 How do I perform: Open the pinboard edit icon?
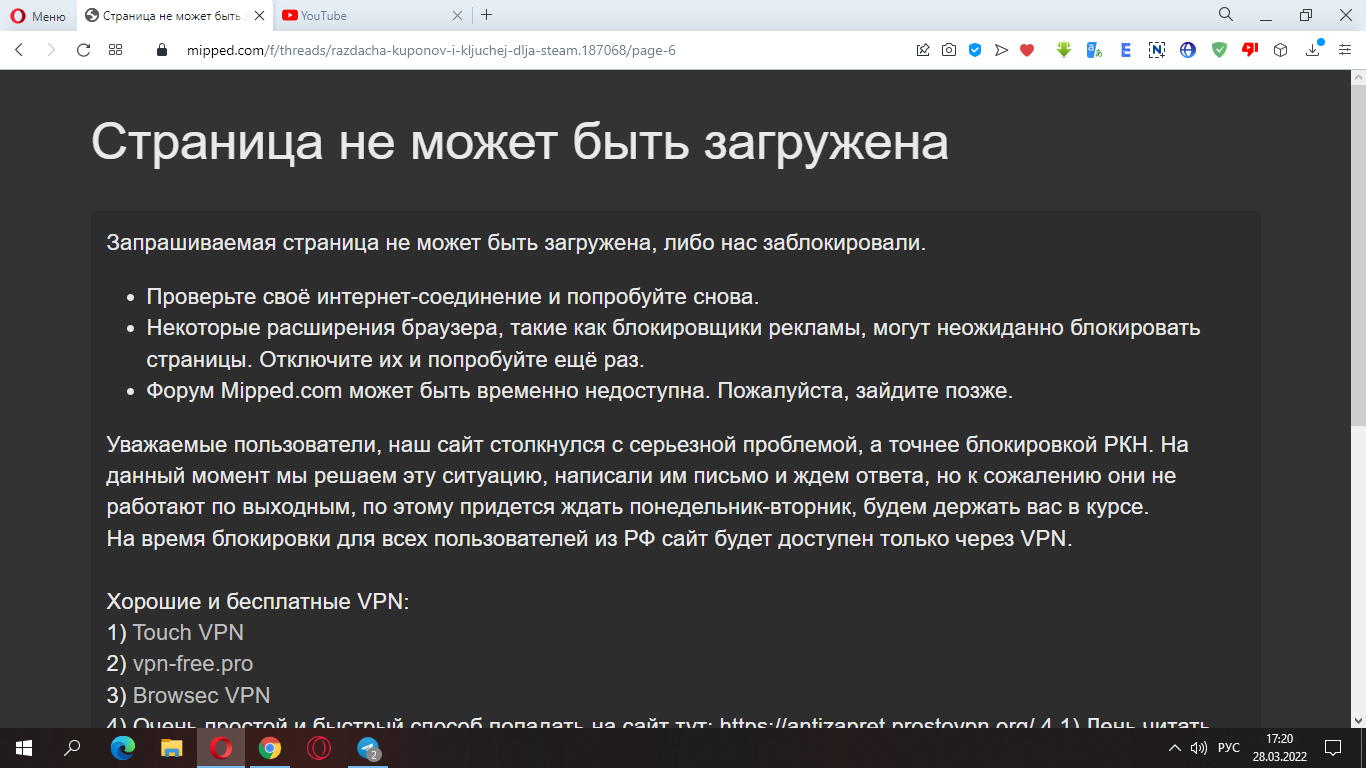[x=923, y=50]
